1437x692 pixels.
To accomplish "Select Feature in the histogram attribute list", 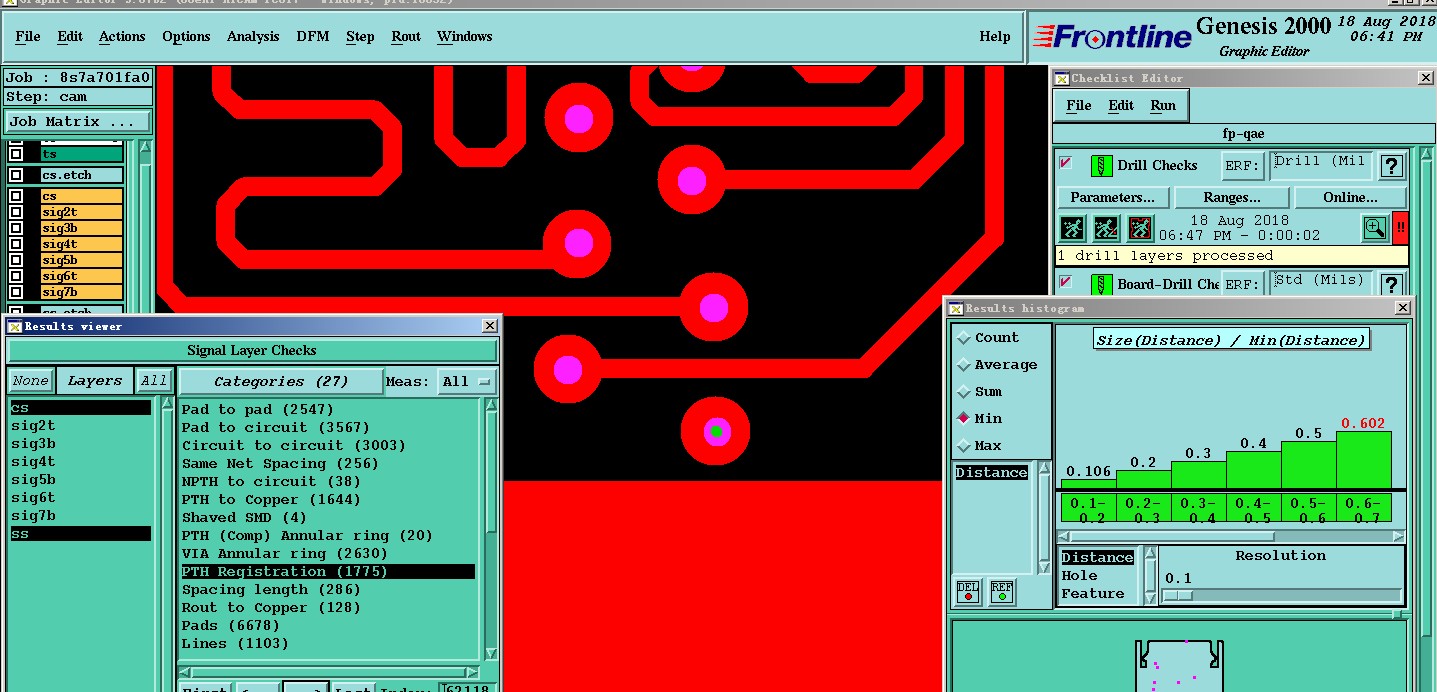I will [x=1098, y=594].
